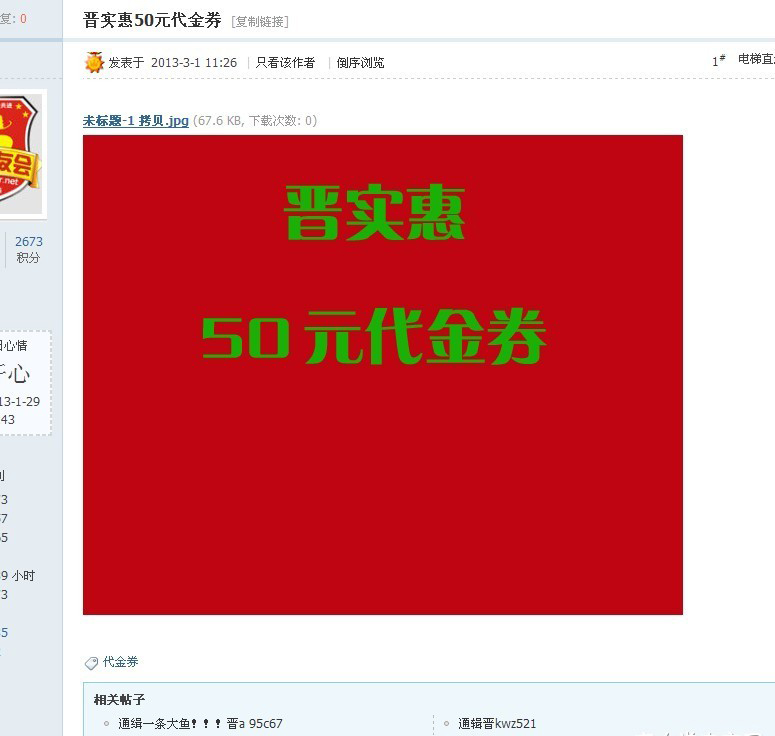Click the 复制链接 link beside the title
This screenshot has width=775, height=736.
click(260, 21)
